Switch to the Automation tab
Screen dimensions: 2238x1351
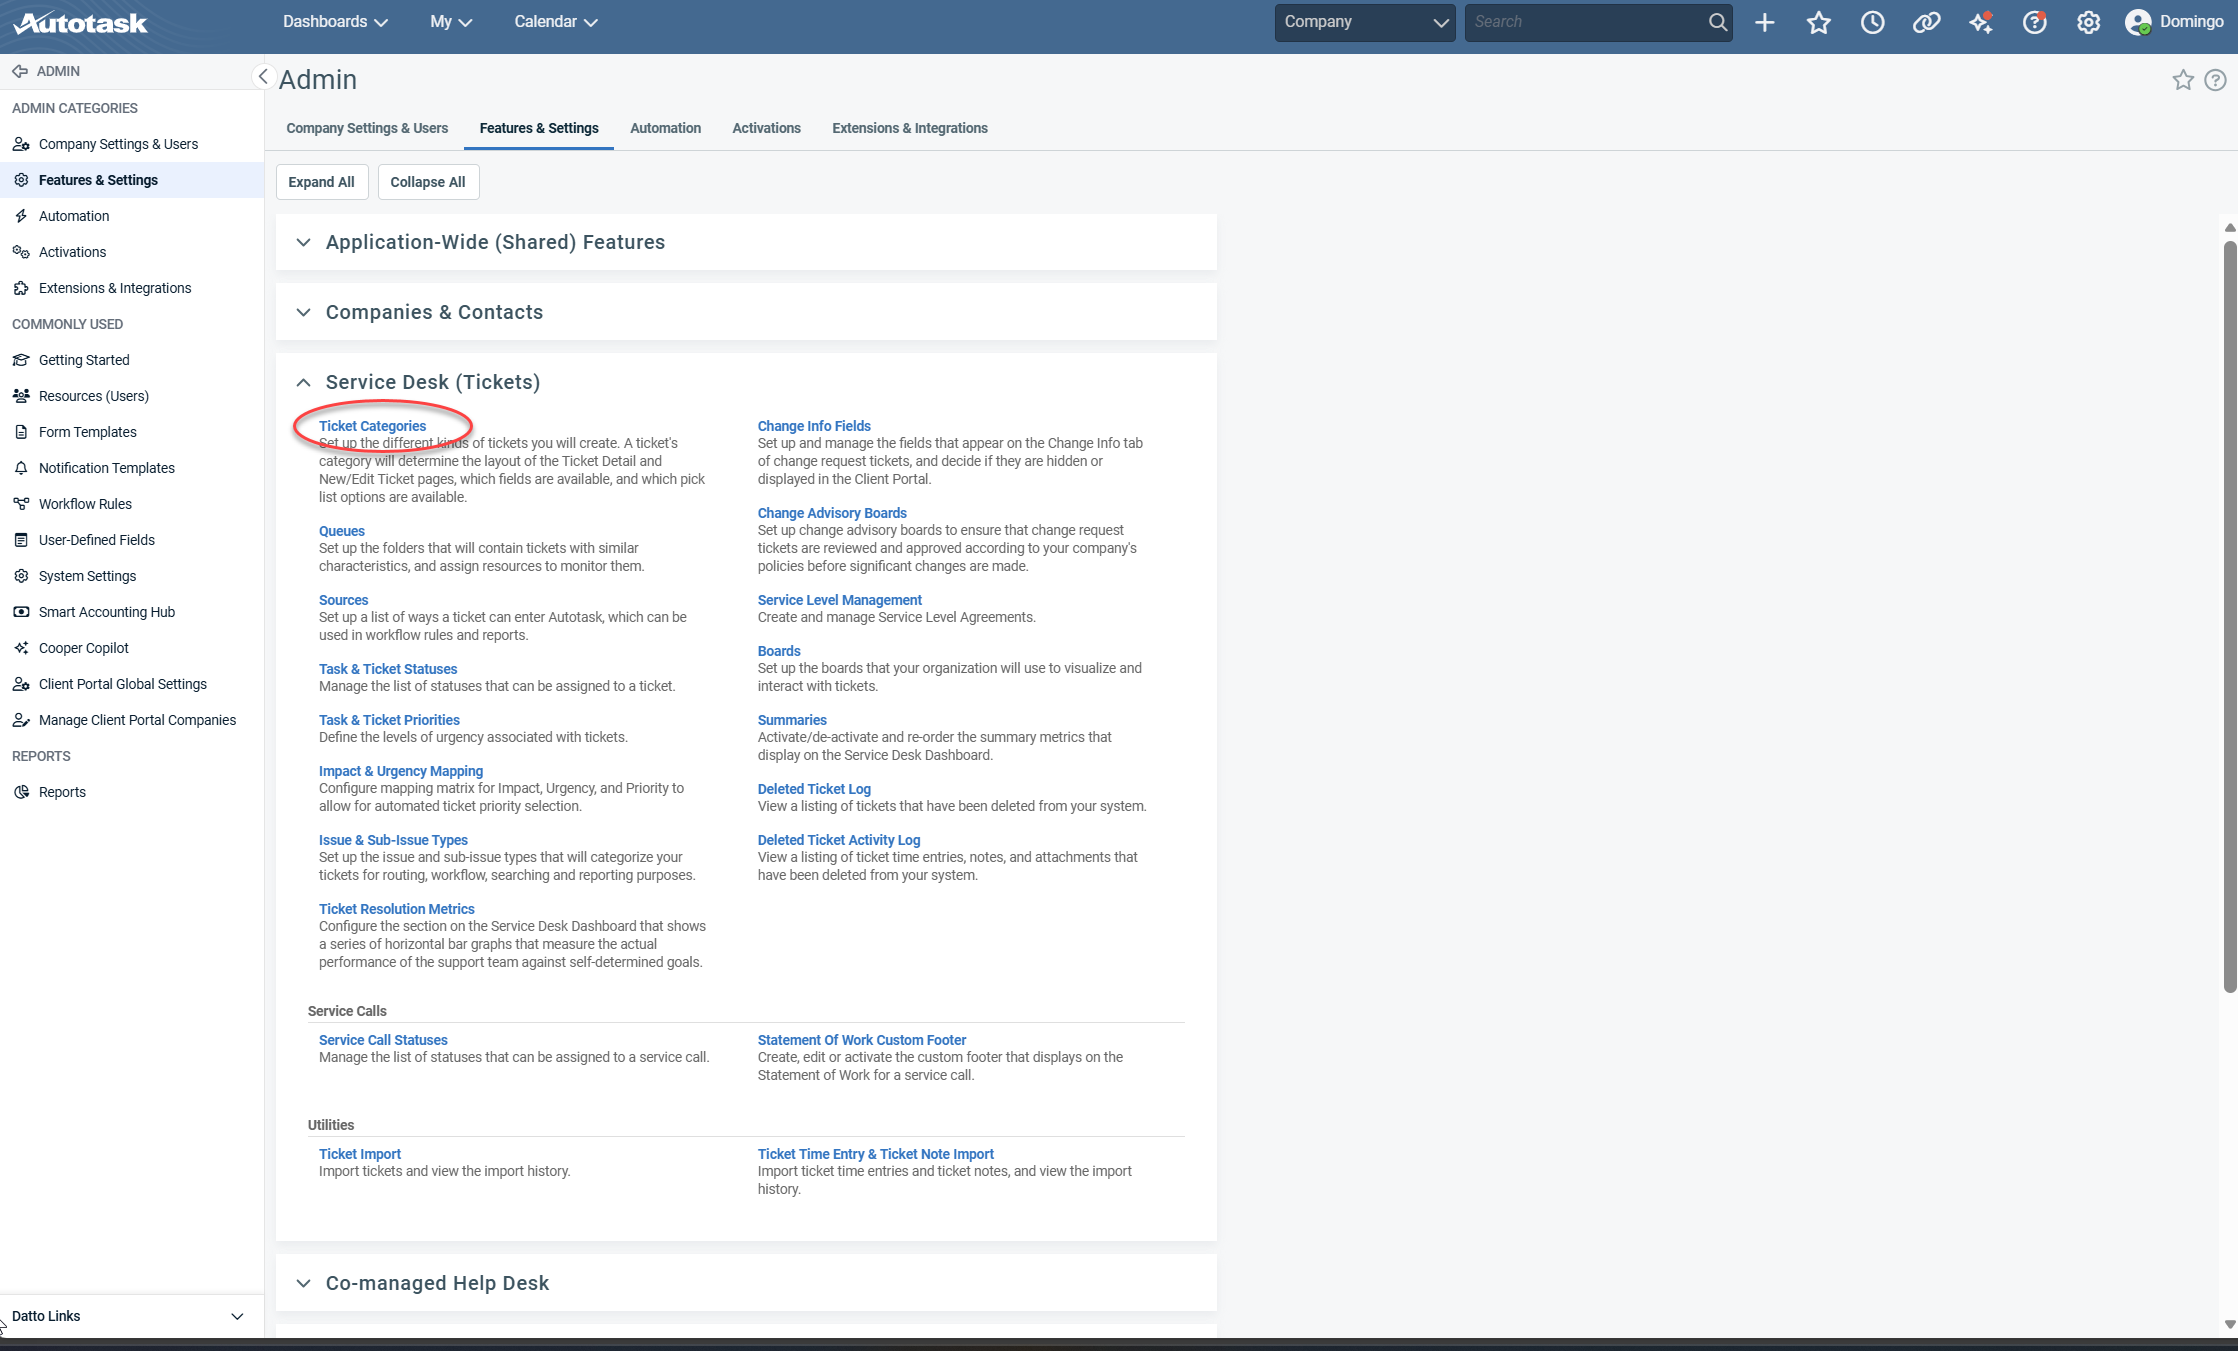(665, 128)
